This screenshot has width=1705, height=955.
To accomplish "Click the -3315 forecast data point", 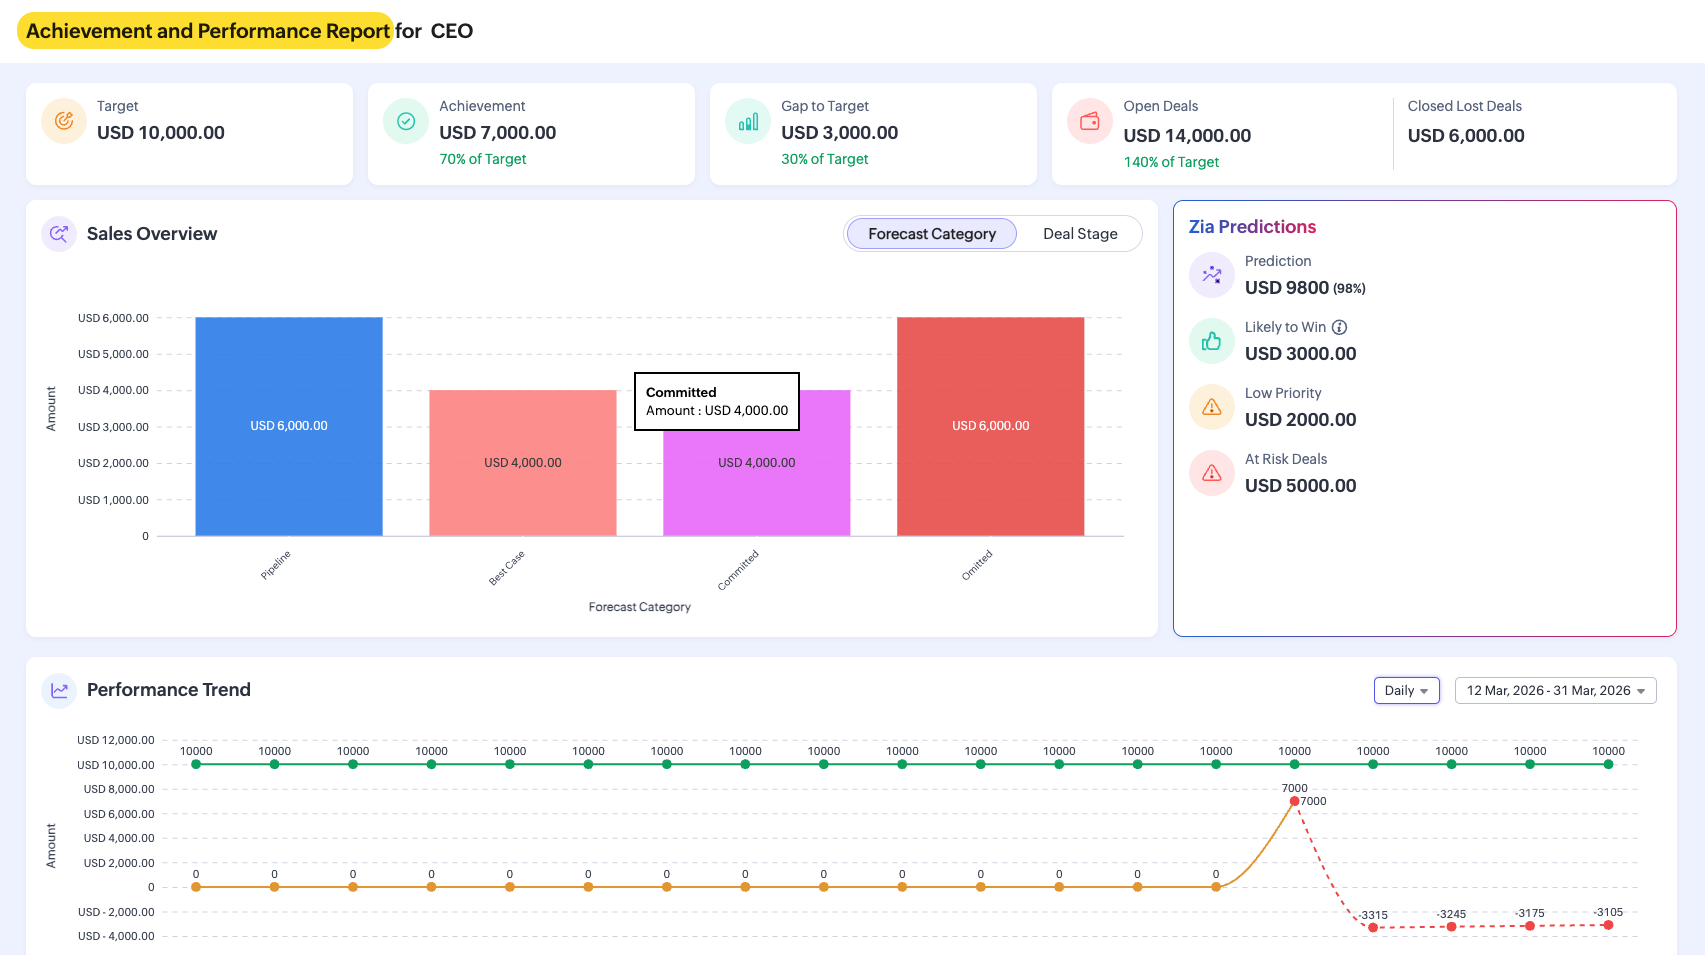I will pos(1373,928).
